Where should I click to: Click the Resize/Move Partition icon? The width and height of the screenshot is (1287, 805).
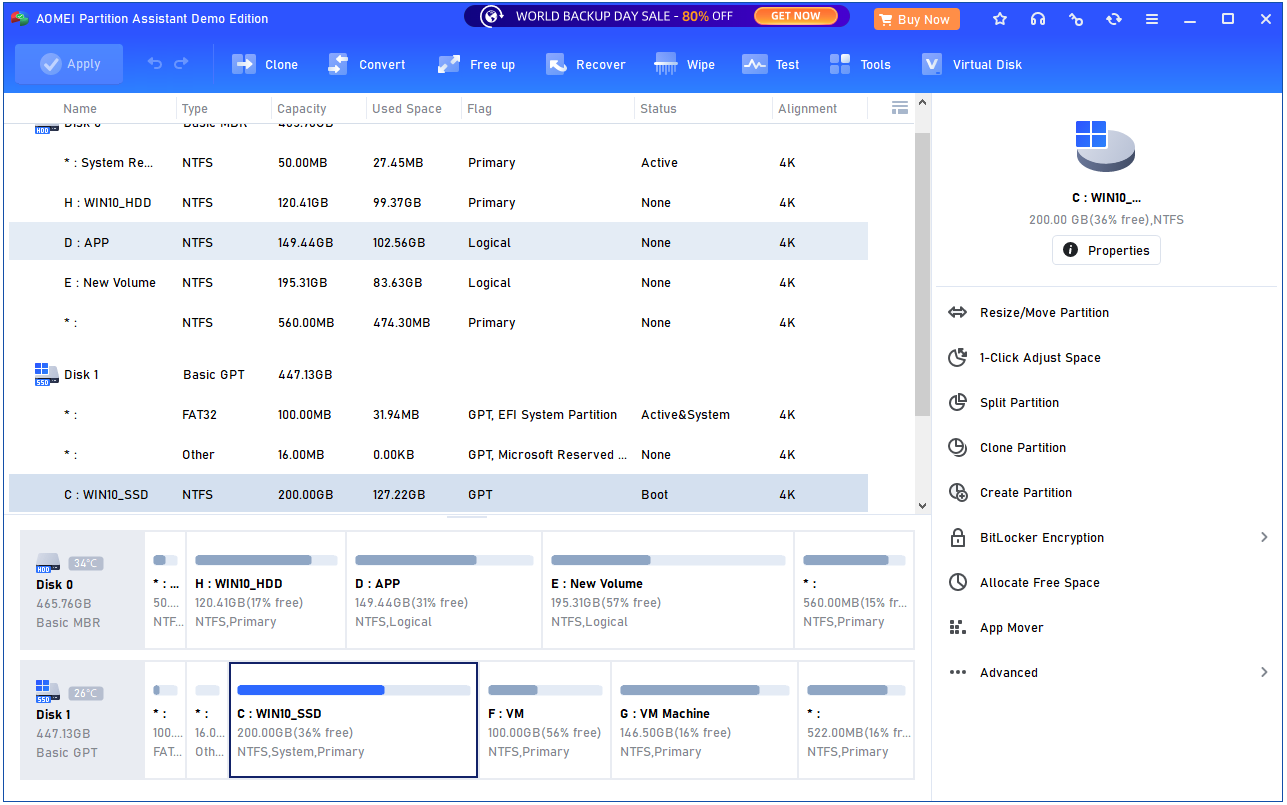pos(958,313)
